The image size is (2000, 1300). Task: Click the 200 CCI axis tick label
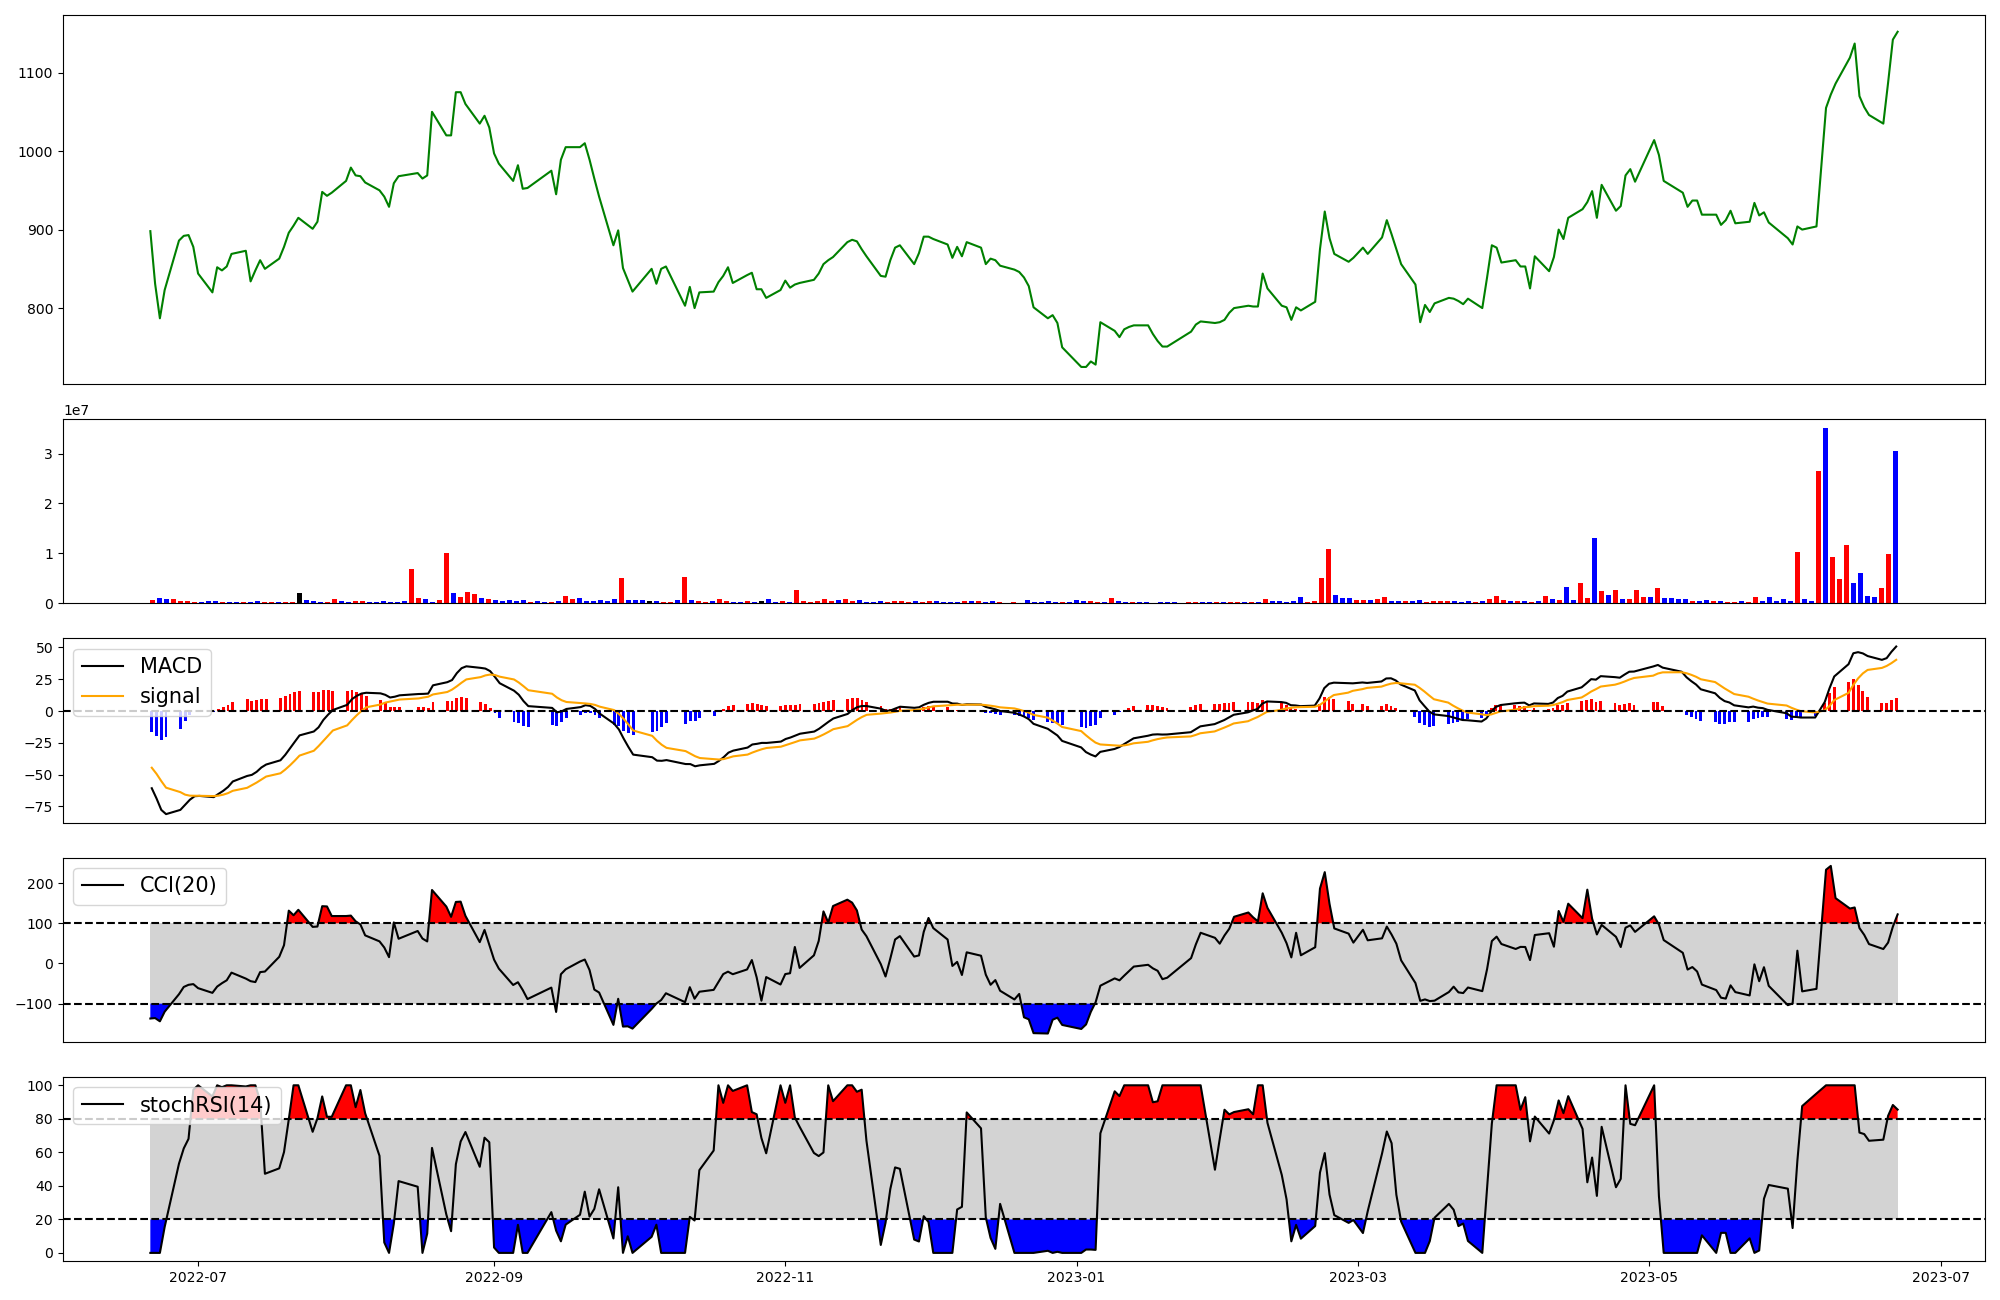[40, 884]
